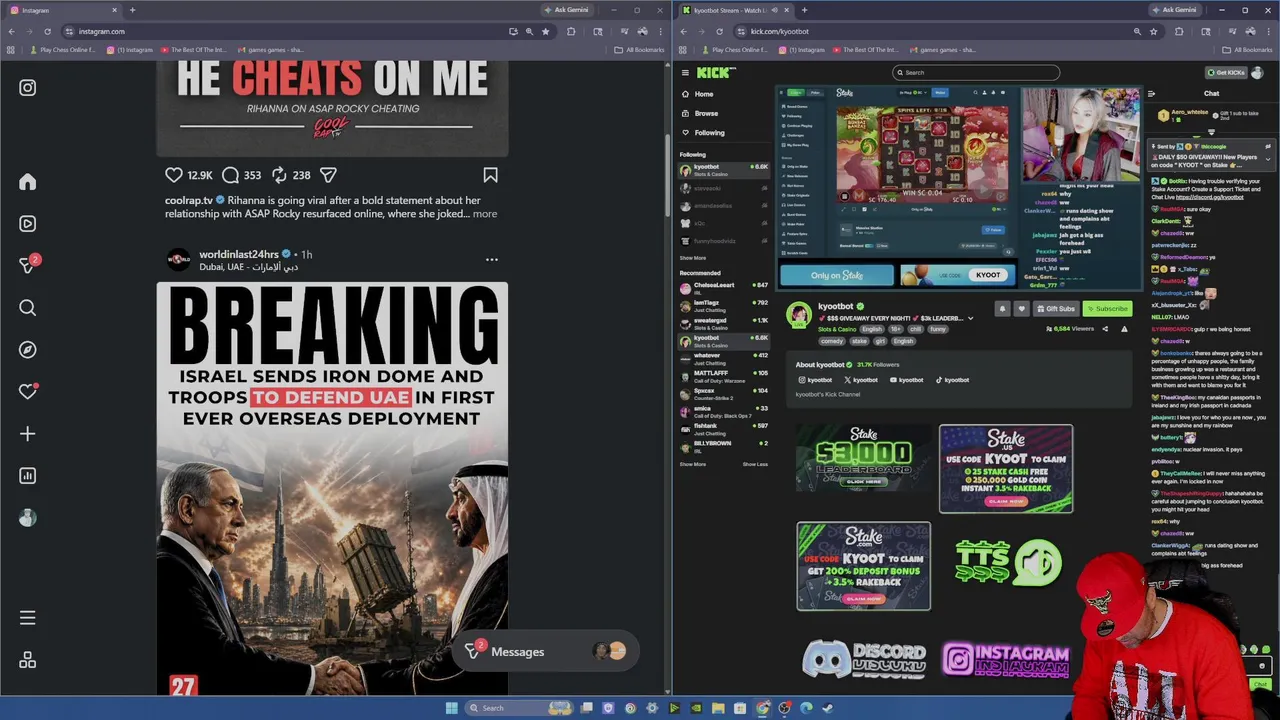Viewport: 1280px width, 720px height.
Task: Open Instagram home from sidebar house icon
Action: (x=28, y=182)
